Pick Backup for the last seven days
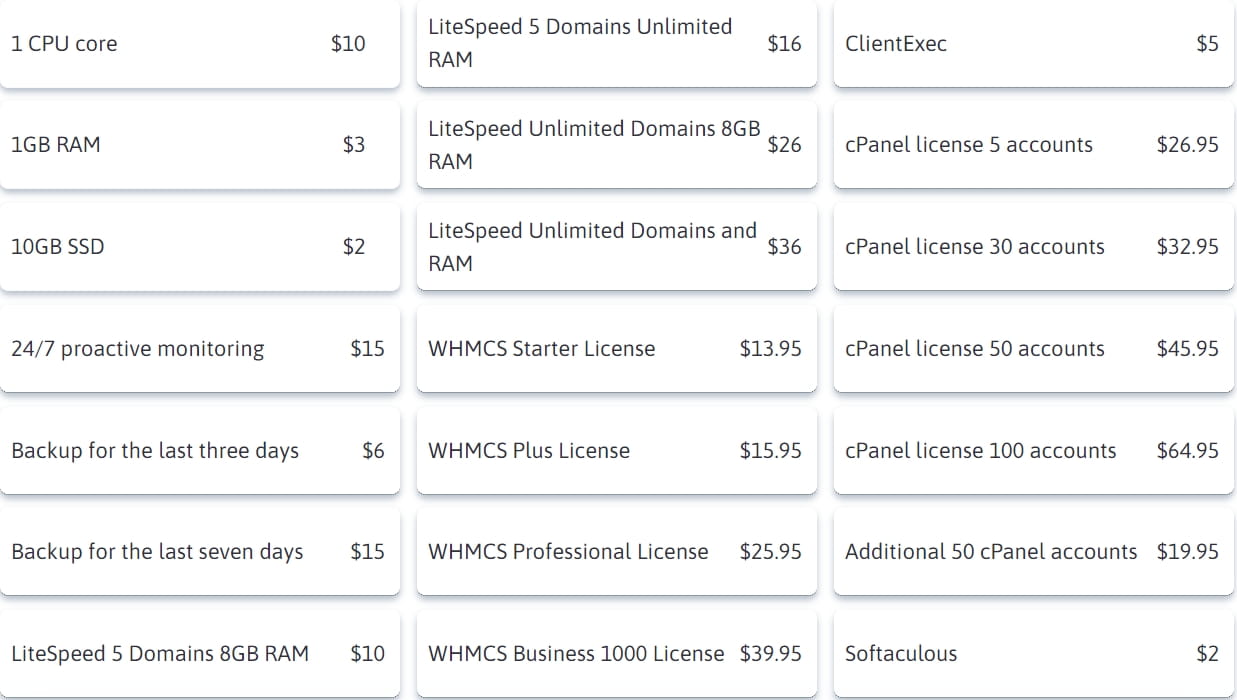Viewport: 1237px width, 700px height. (x=199, y=552)
